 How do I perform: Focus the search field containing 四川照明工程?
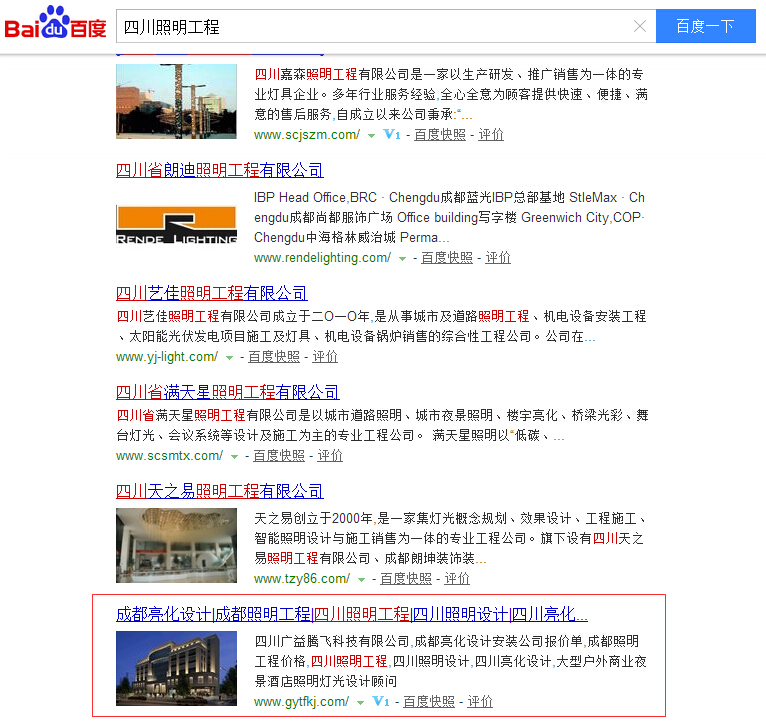coord(370,26)
